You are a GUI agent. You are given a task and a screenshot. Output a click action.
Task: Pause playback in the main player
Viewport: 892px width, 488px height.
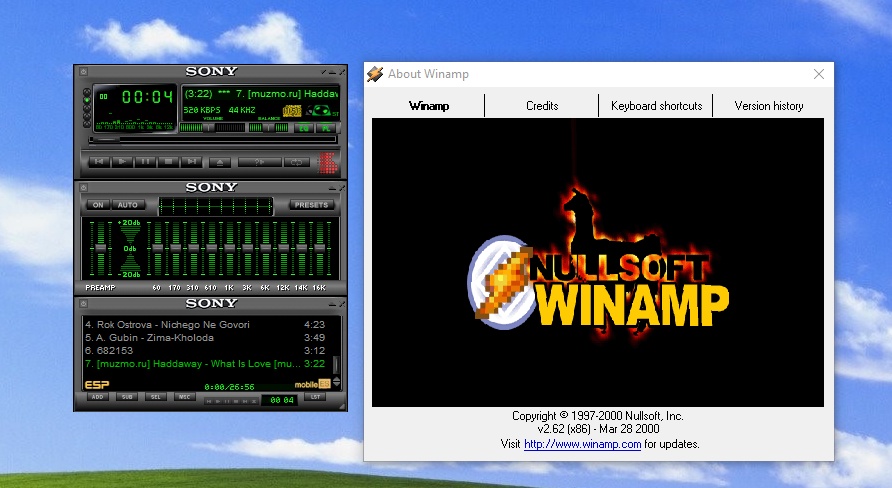146,161
